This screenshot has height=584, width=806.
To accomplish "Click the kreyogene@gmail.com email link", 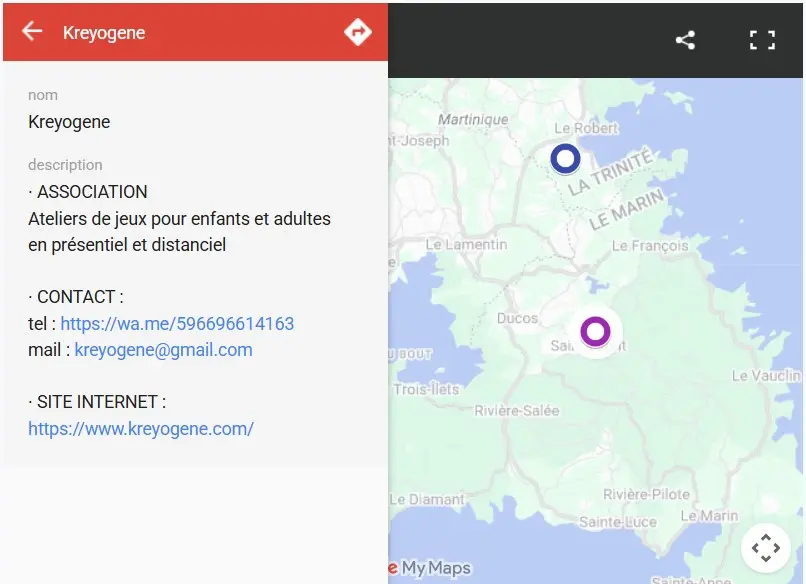I will [163, 350].
